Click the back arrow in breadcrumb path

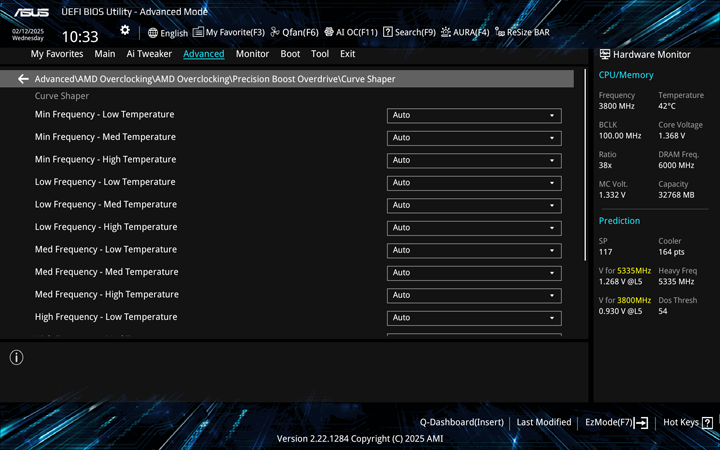tap(23, 79)
